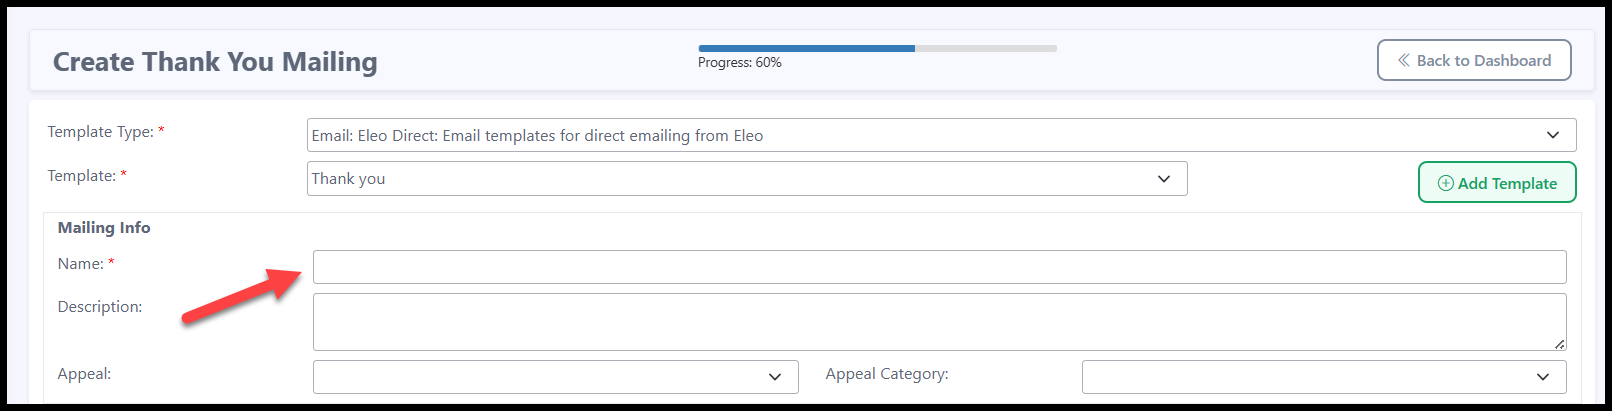Click into the Description text area
Screen dimensions: 1612x411
939,321
